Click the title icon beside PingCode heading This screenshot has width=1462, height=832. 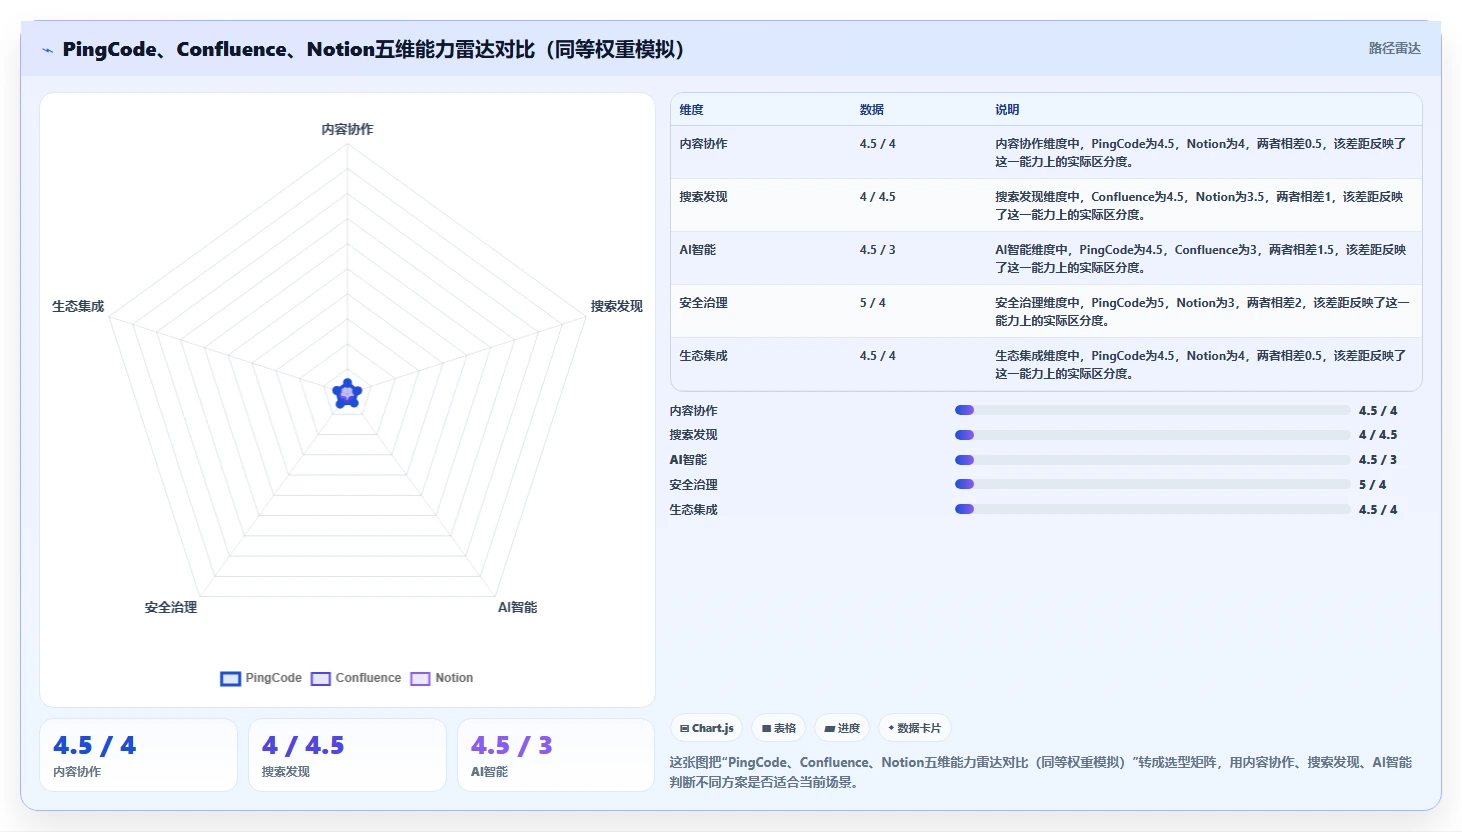(47, 50)
